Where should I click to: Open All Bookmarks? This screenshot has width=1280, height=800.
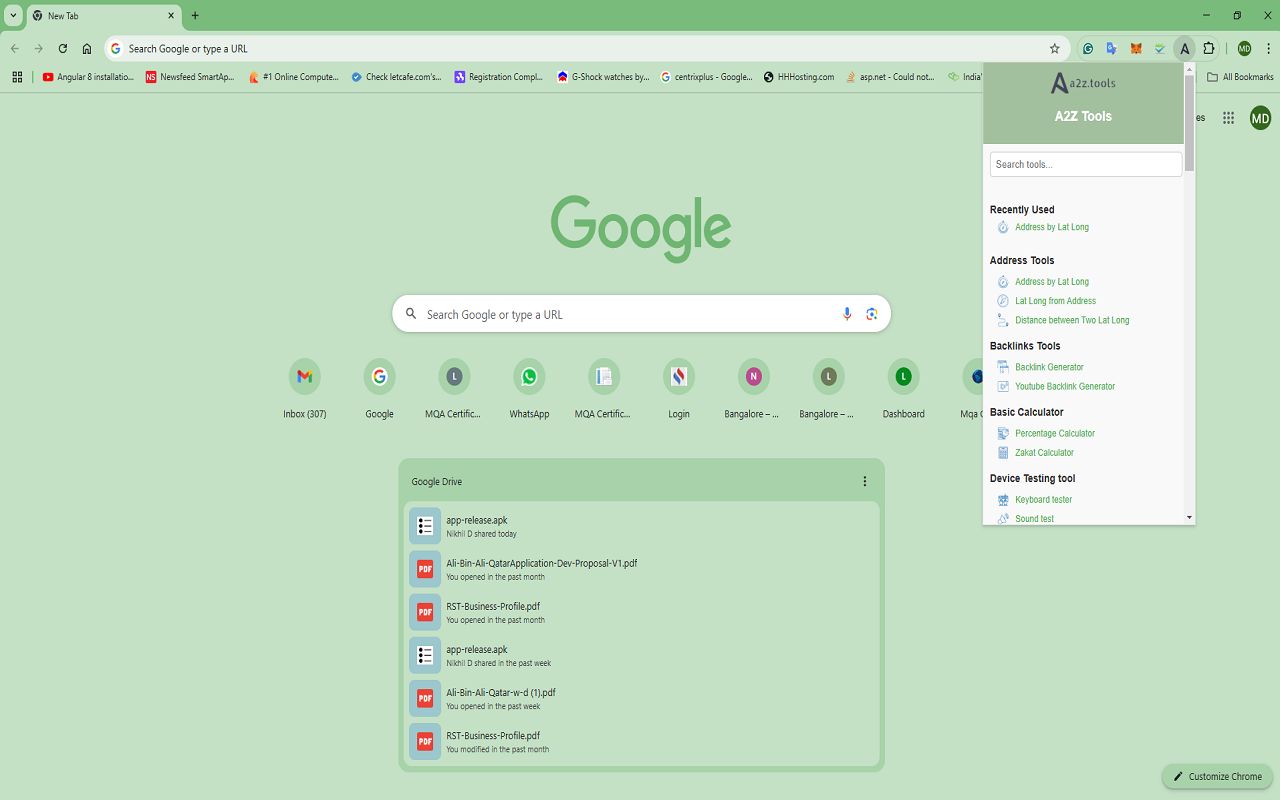point(1240,76)
